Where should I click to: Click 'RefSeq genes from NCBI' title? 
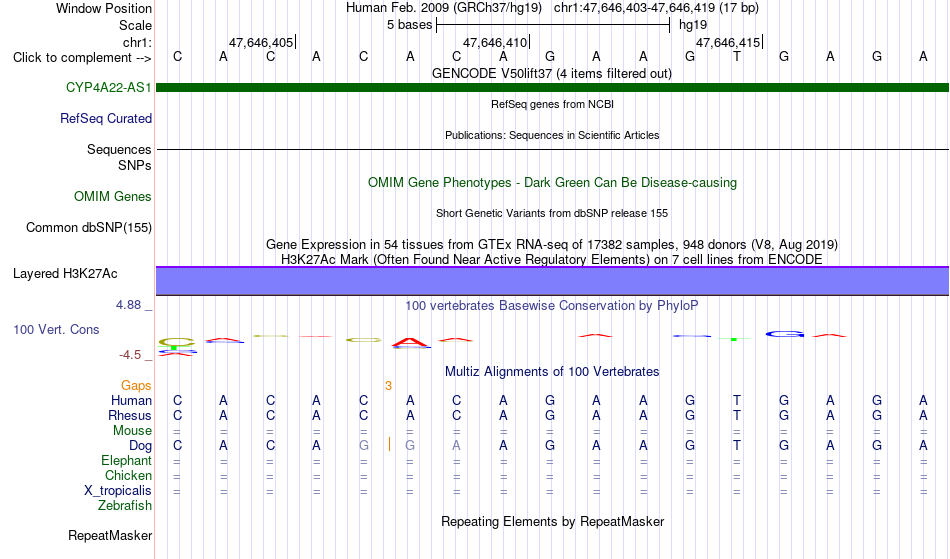[552, 104]
